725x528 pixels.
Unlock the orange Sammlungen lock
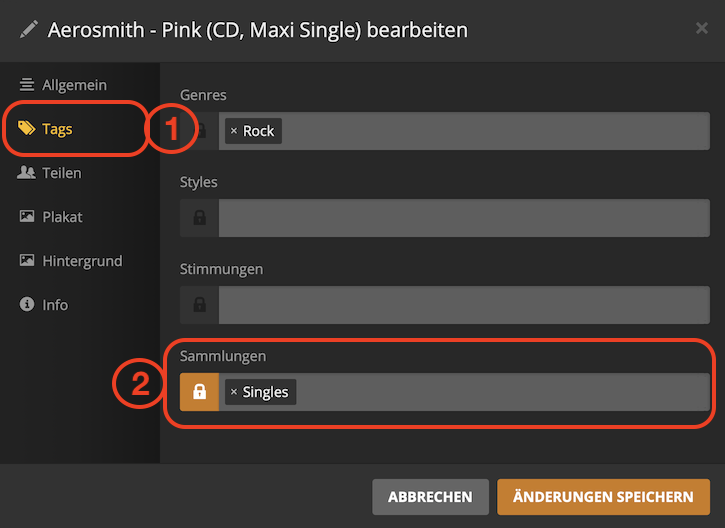pyautogui.click(x=199, y=392)
